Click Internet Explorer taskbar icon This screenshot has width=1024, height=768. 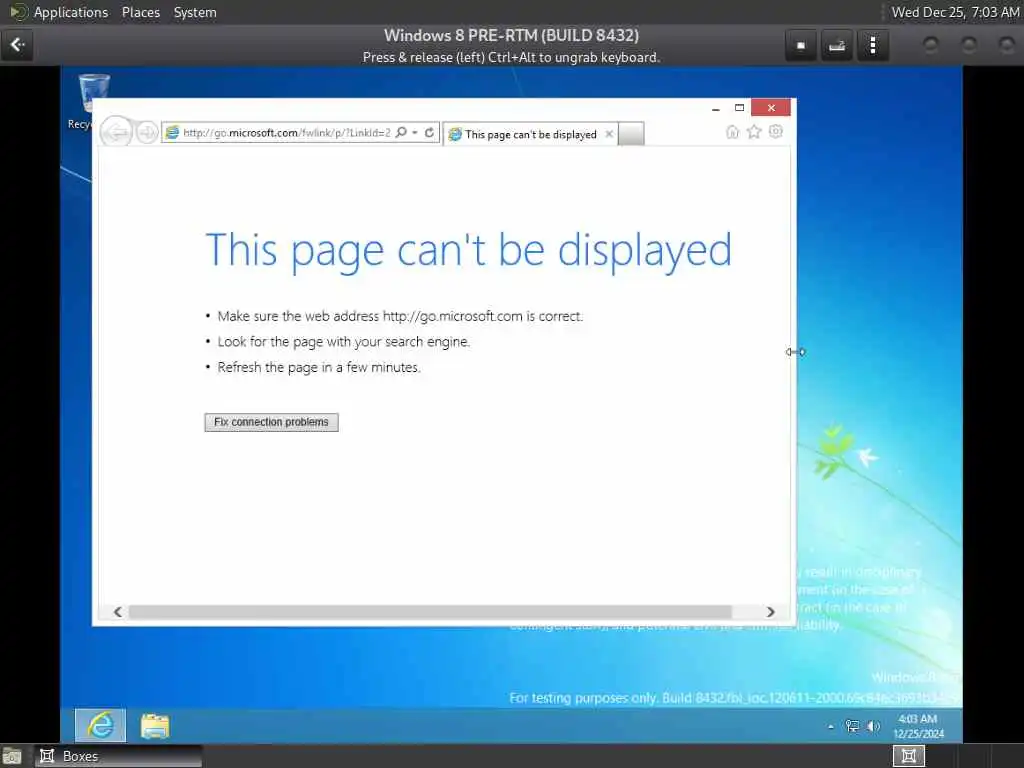click(x=100, y=726)
